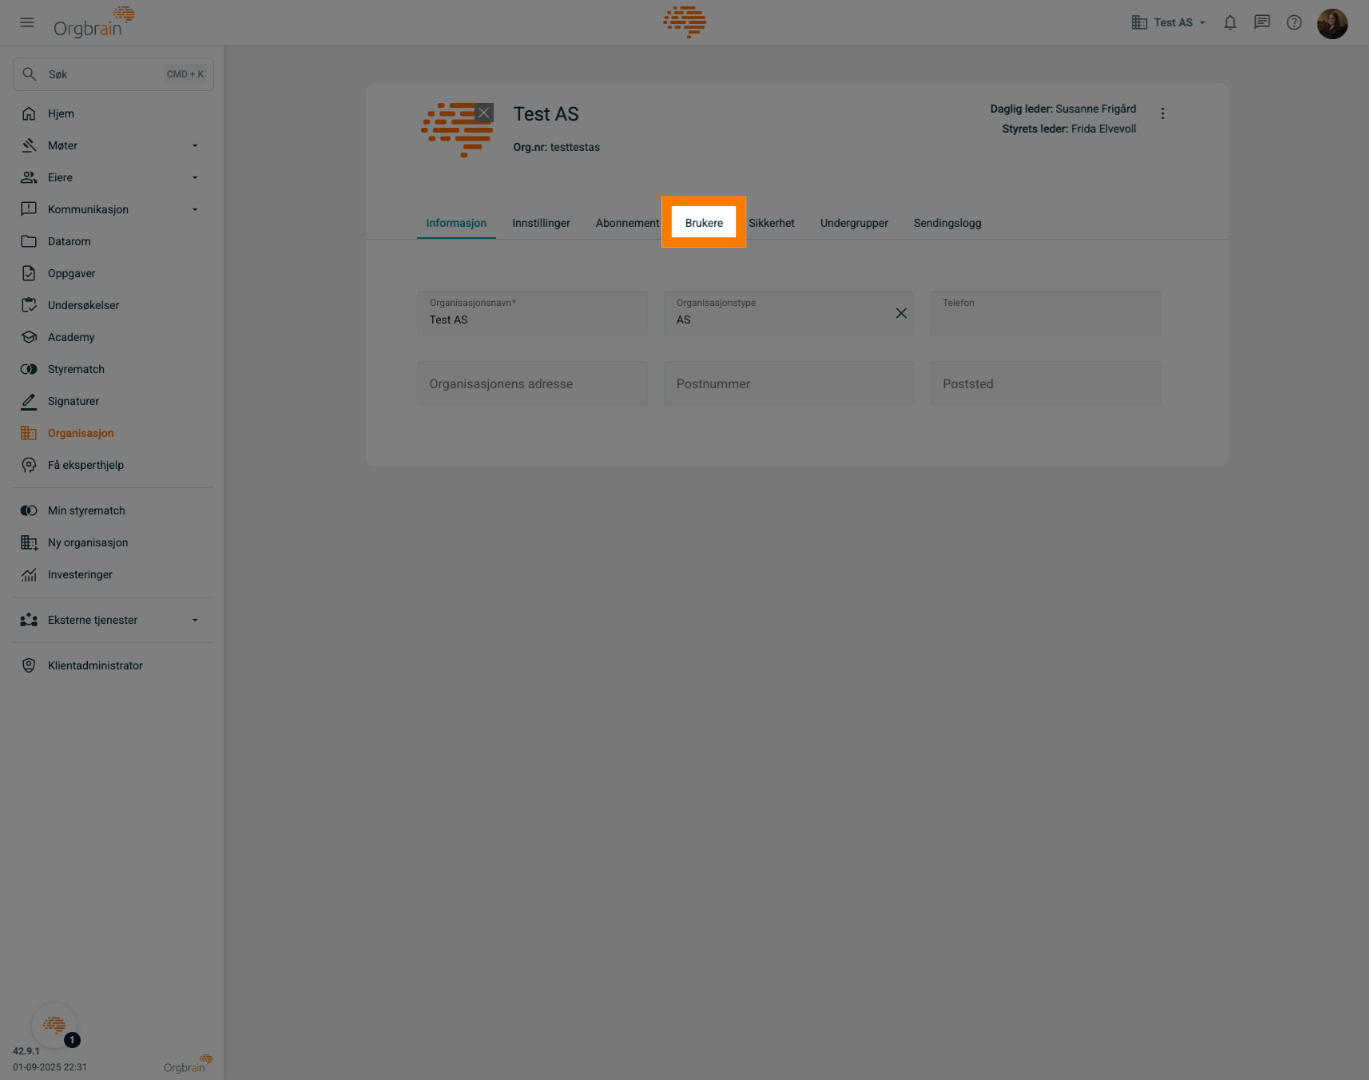The image size is (1369, 1080).
Task: Click Styrets leder Frida Elvevoll text
Action: click(1069, 129)
